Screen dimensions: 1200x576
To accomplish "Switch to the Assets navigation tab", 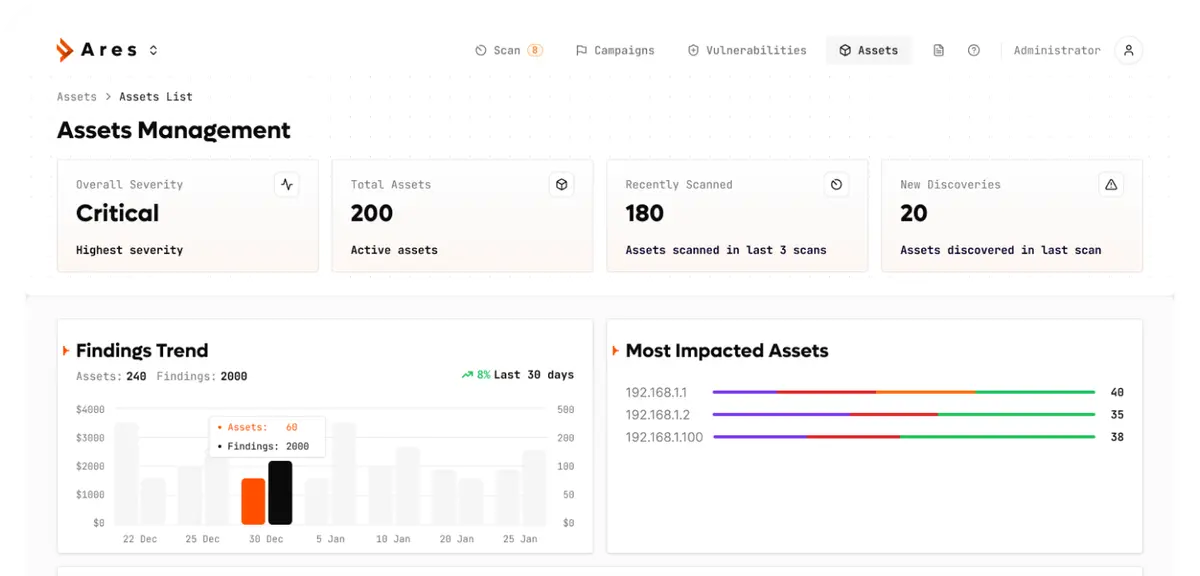I will pyautogui.click(x=868, y=50).
